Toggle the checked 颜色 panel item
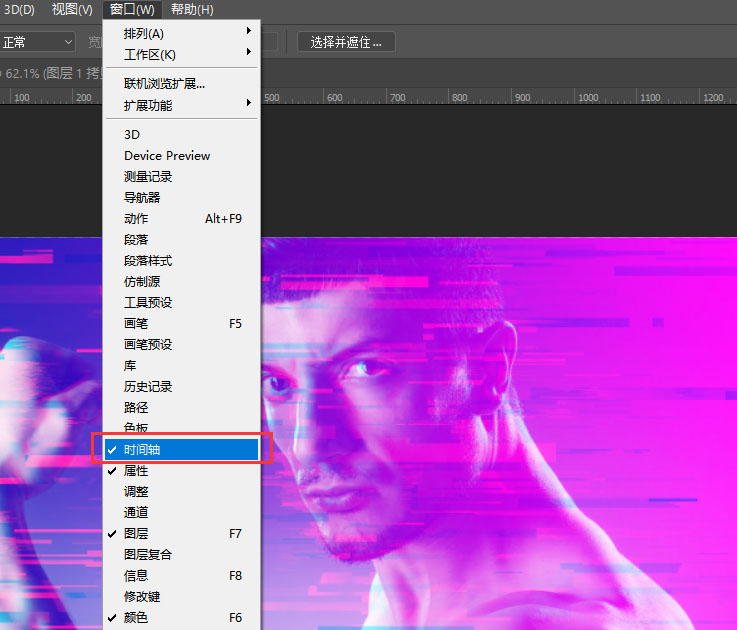 pos(181,618)
